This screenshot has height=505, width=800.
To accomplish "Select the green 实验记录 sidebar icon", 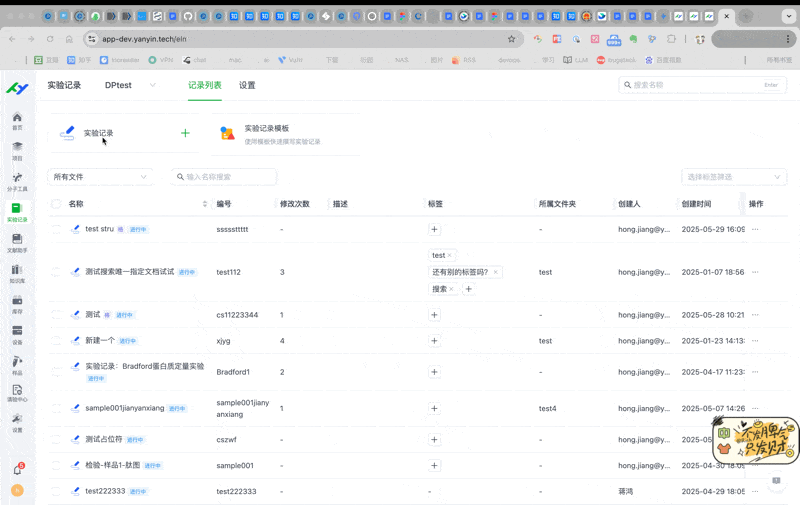I will [17, 212].
